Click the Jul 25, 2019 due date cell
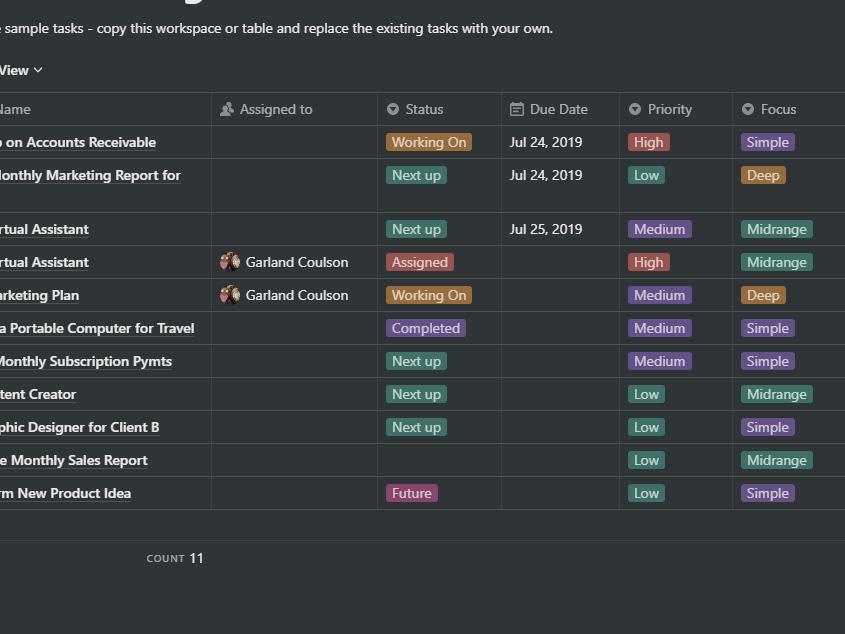This screenshot has height=634, width=845. (x=545, y=229)
